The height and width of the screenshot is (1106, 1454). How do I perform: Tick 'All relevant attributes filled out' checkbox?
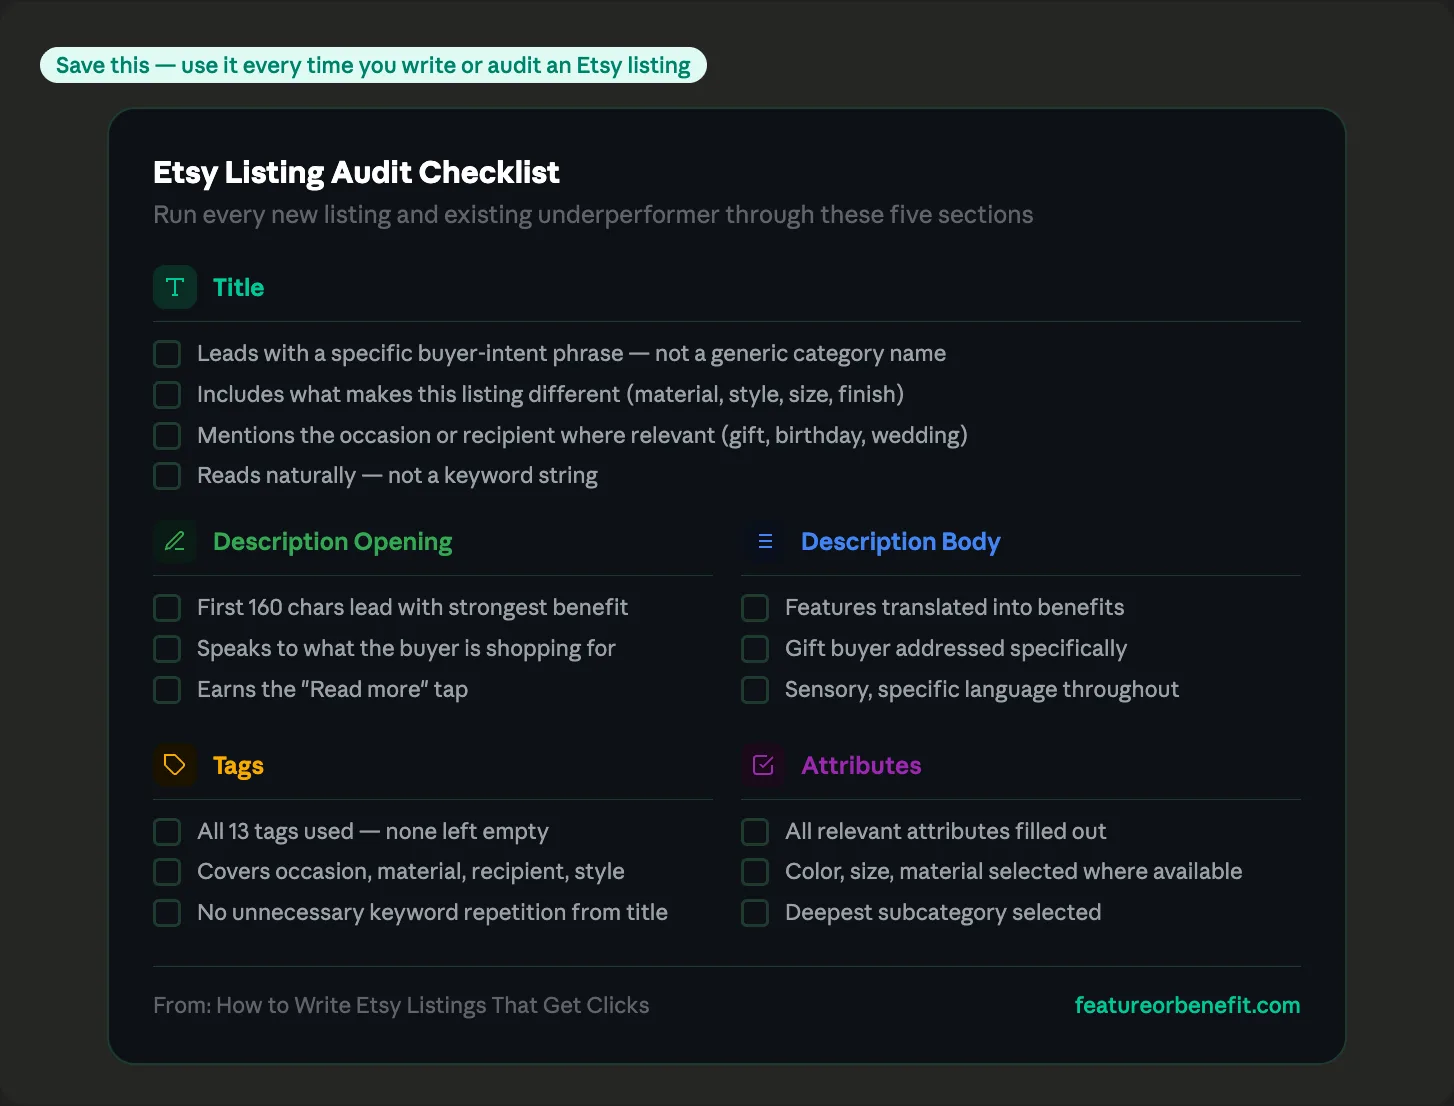tap(755, 832)
